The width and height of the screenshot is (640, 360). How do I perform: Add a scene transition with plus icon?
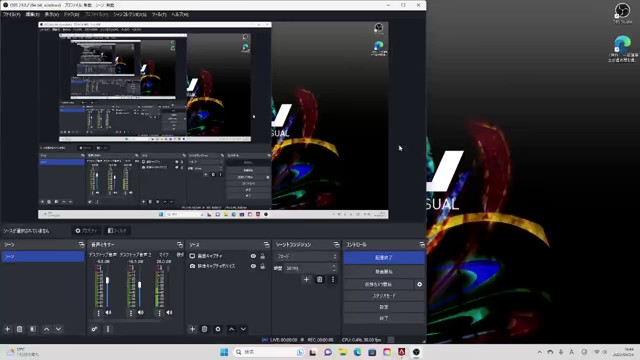(306, 279)
